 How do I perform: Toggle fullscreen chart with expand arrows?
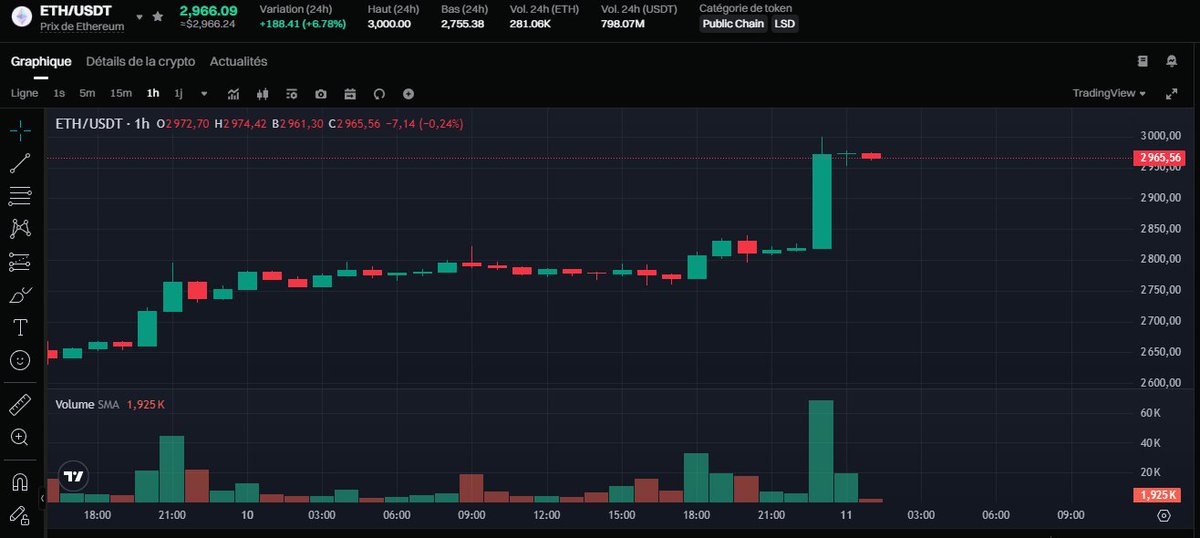click(x=1172, y=94)
